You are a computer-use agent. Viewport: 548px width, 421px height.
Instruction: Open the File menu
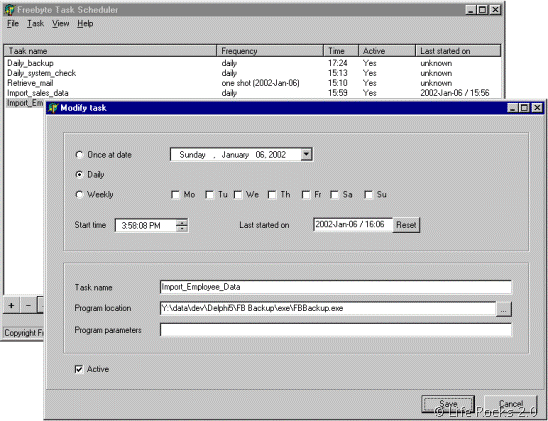13,23
